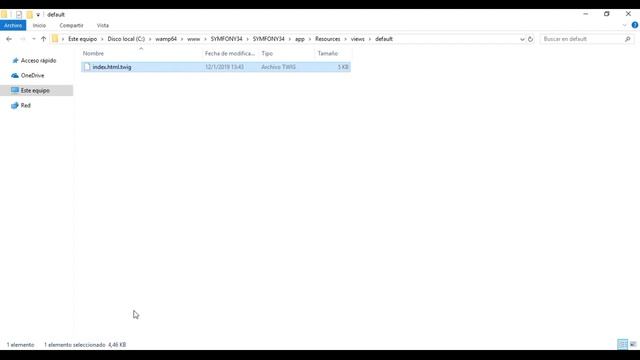Click the Acceso rápido star icon
Viewport: 640px width, 360px height.
[15, 60]
